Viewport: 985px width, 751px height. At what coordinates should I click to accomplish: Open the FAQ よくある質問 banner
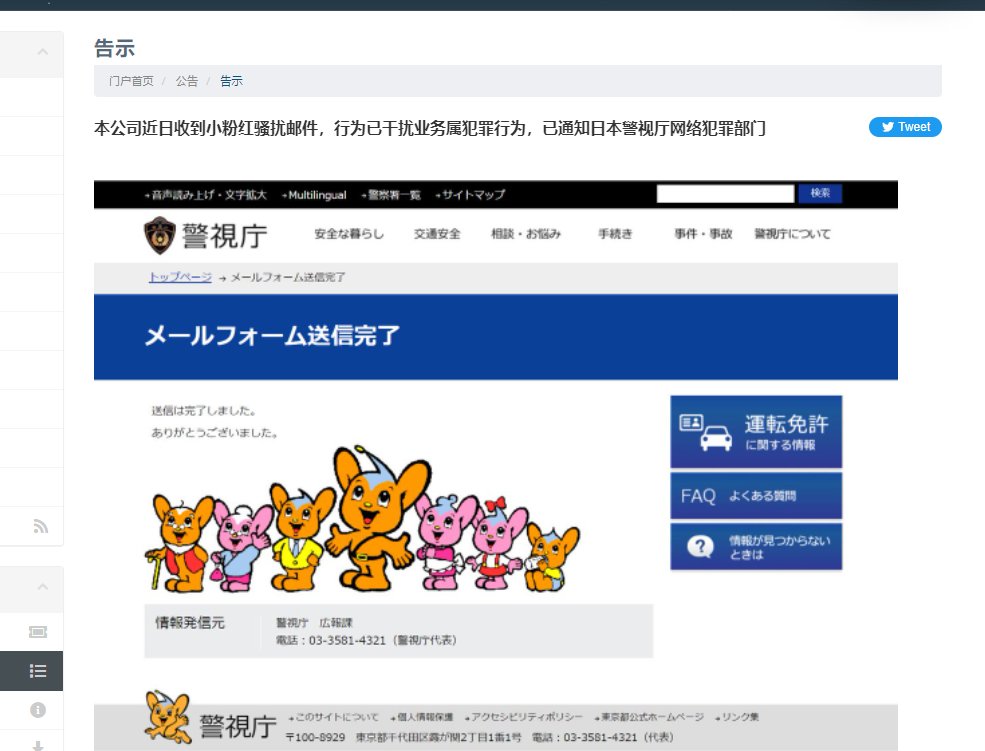(756, 496)
